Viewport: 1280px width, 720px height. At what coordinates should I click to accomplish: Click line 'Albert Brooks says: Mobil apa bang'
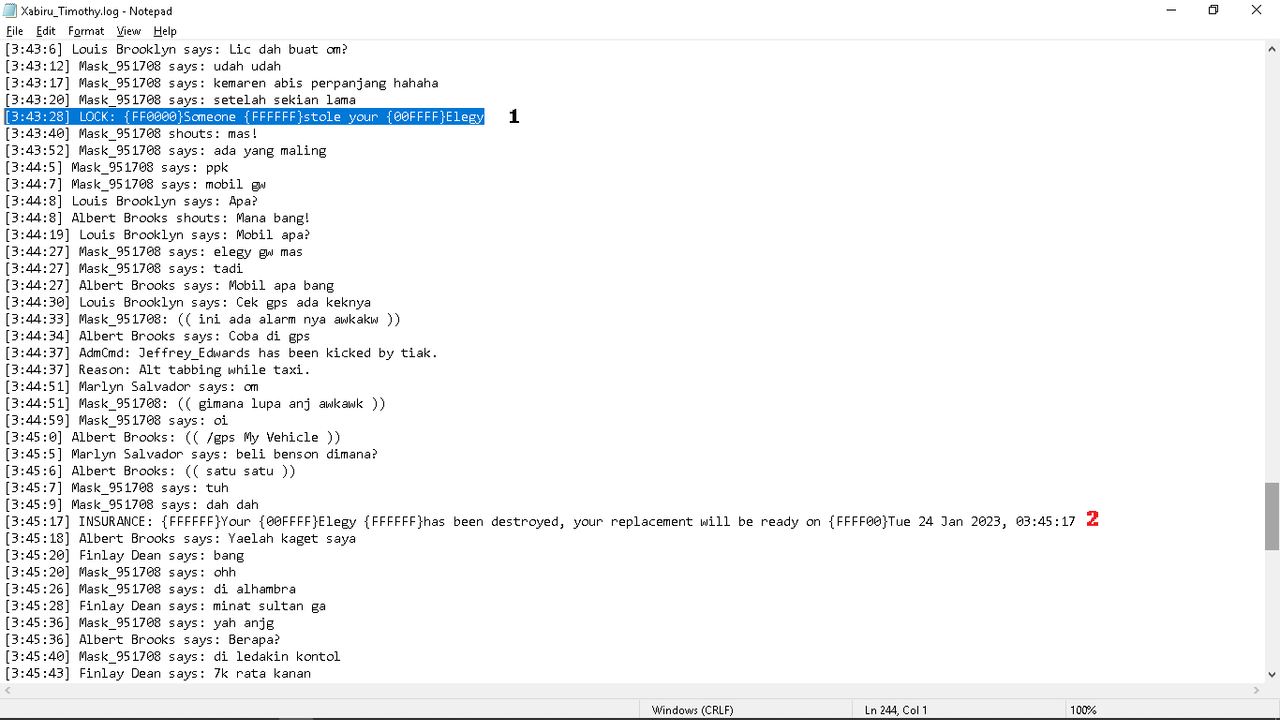coord(169,286)
